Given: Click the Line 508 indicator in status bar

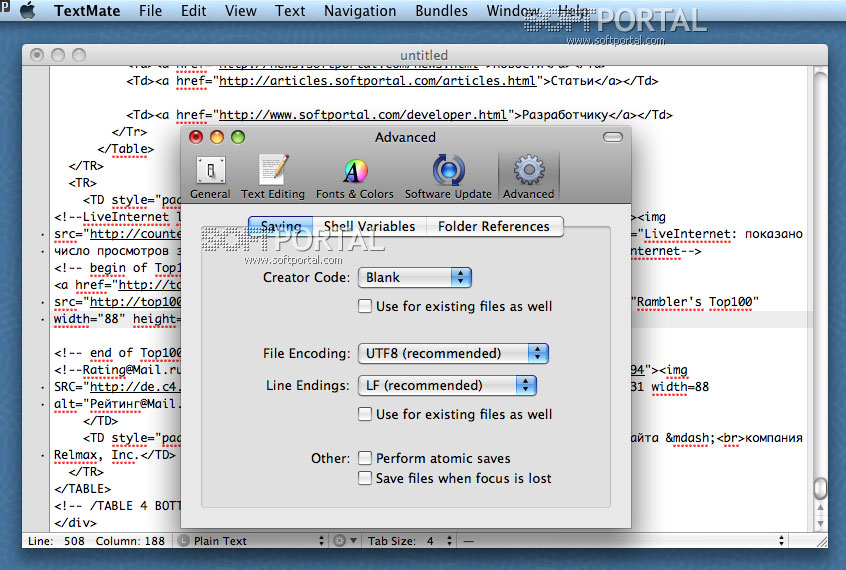Looking at the screenshot, I should tap(56, 541).
